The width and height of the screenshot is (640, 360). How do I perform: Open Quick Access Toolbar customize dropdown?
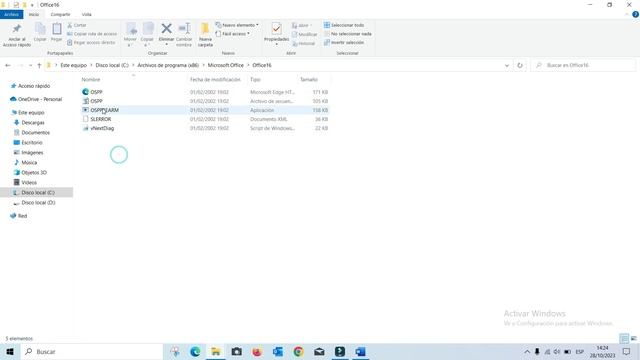coord(32,5)
